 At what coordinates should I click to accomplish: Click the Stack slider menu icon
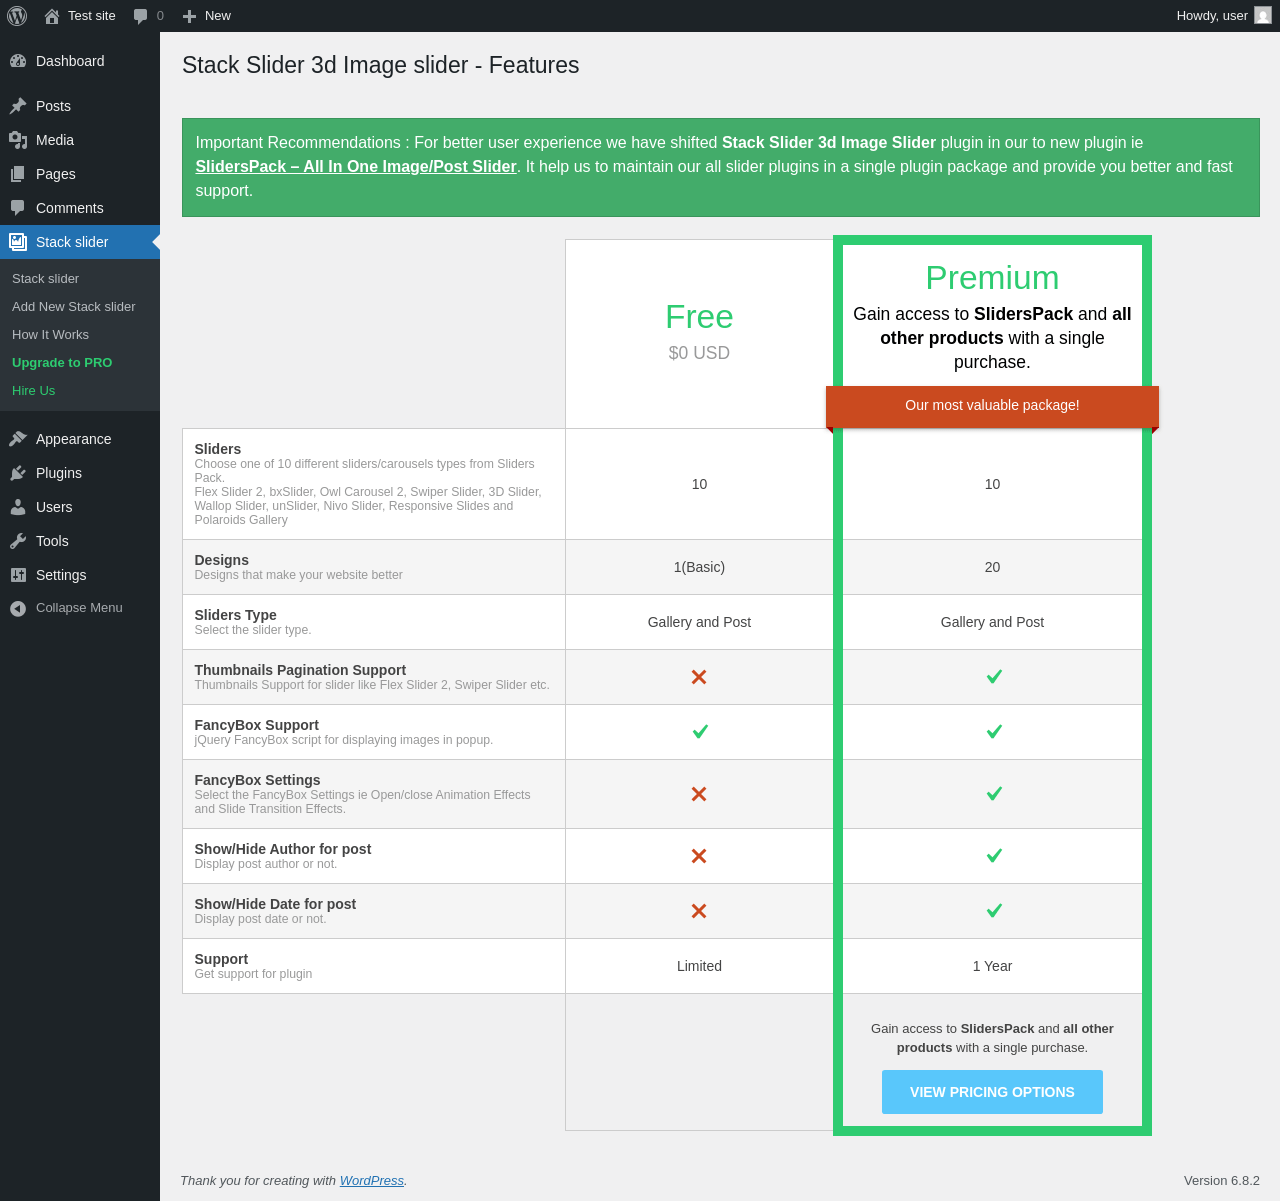18,242
